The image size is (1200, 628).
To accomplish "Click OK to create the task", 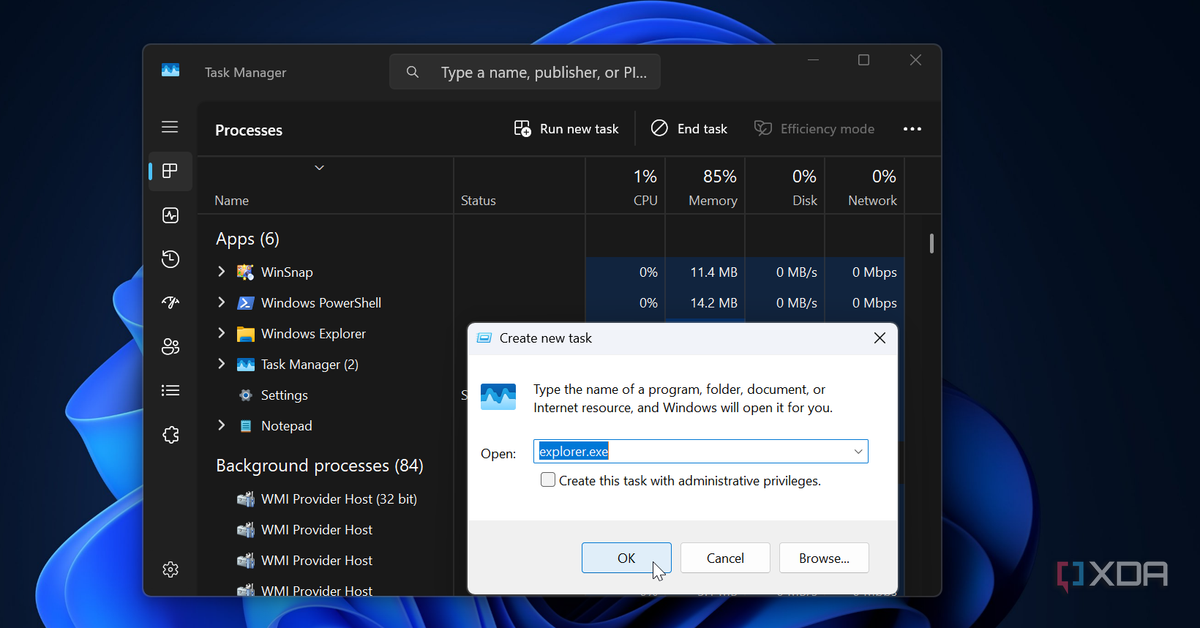I will (626, 558).
